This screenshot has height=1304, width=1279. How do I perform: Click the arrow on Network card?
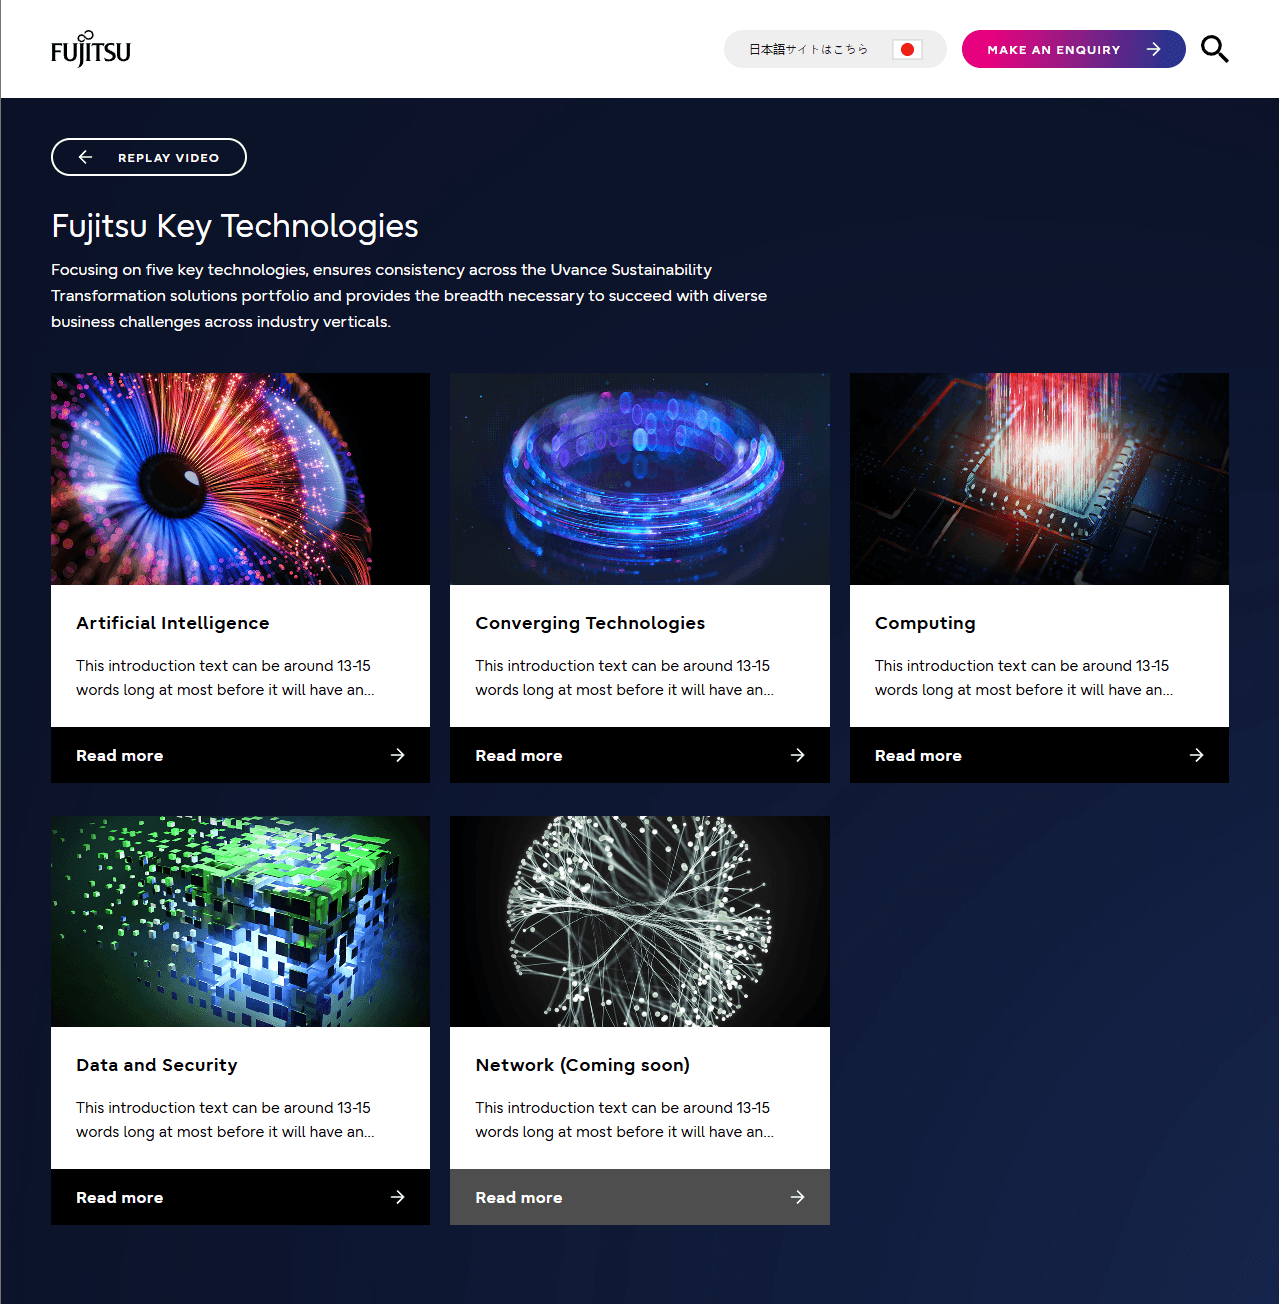(797, 1197)
